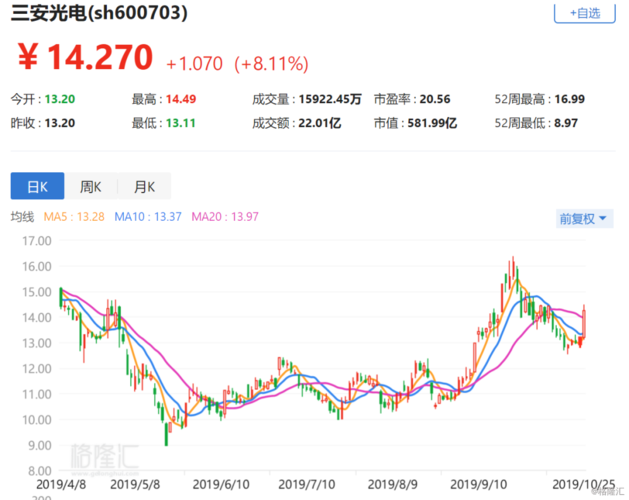Click the peak candlestick above 16.00

coord(513,268)
